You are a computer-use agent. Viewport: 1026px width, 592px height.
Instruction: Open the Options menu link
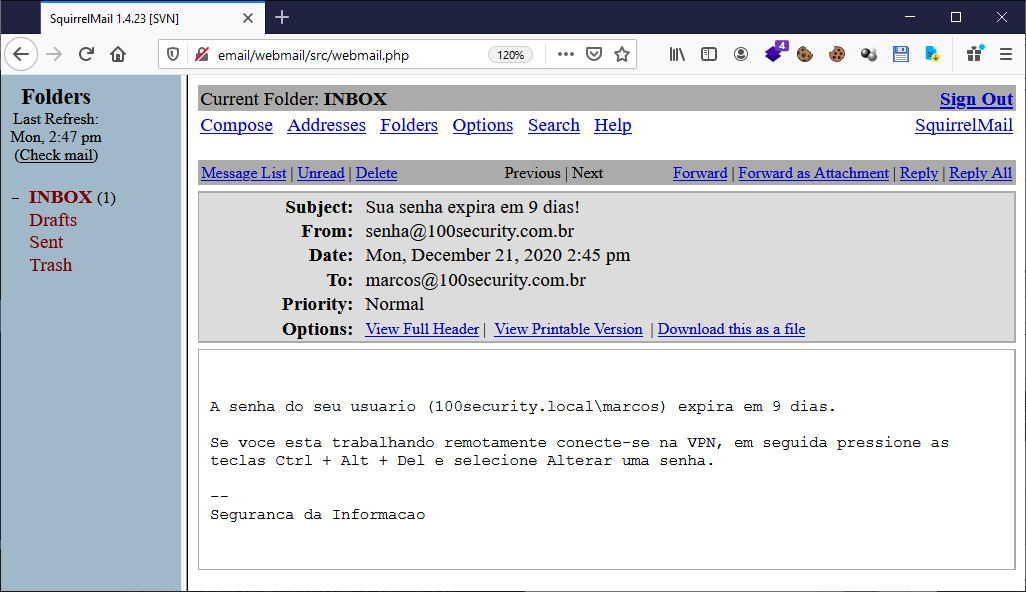(x=483, y=125)
